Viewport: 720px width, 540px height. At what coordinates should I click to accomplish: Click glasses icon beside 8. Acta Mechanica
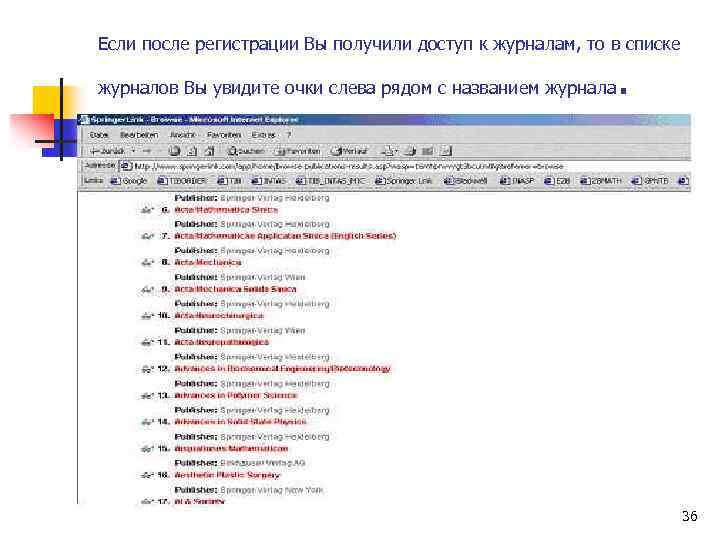click(147, 264)
